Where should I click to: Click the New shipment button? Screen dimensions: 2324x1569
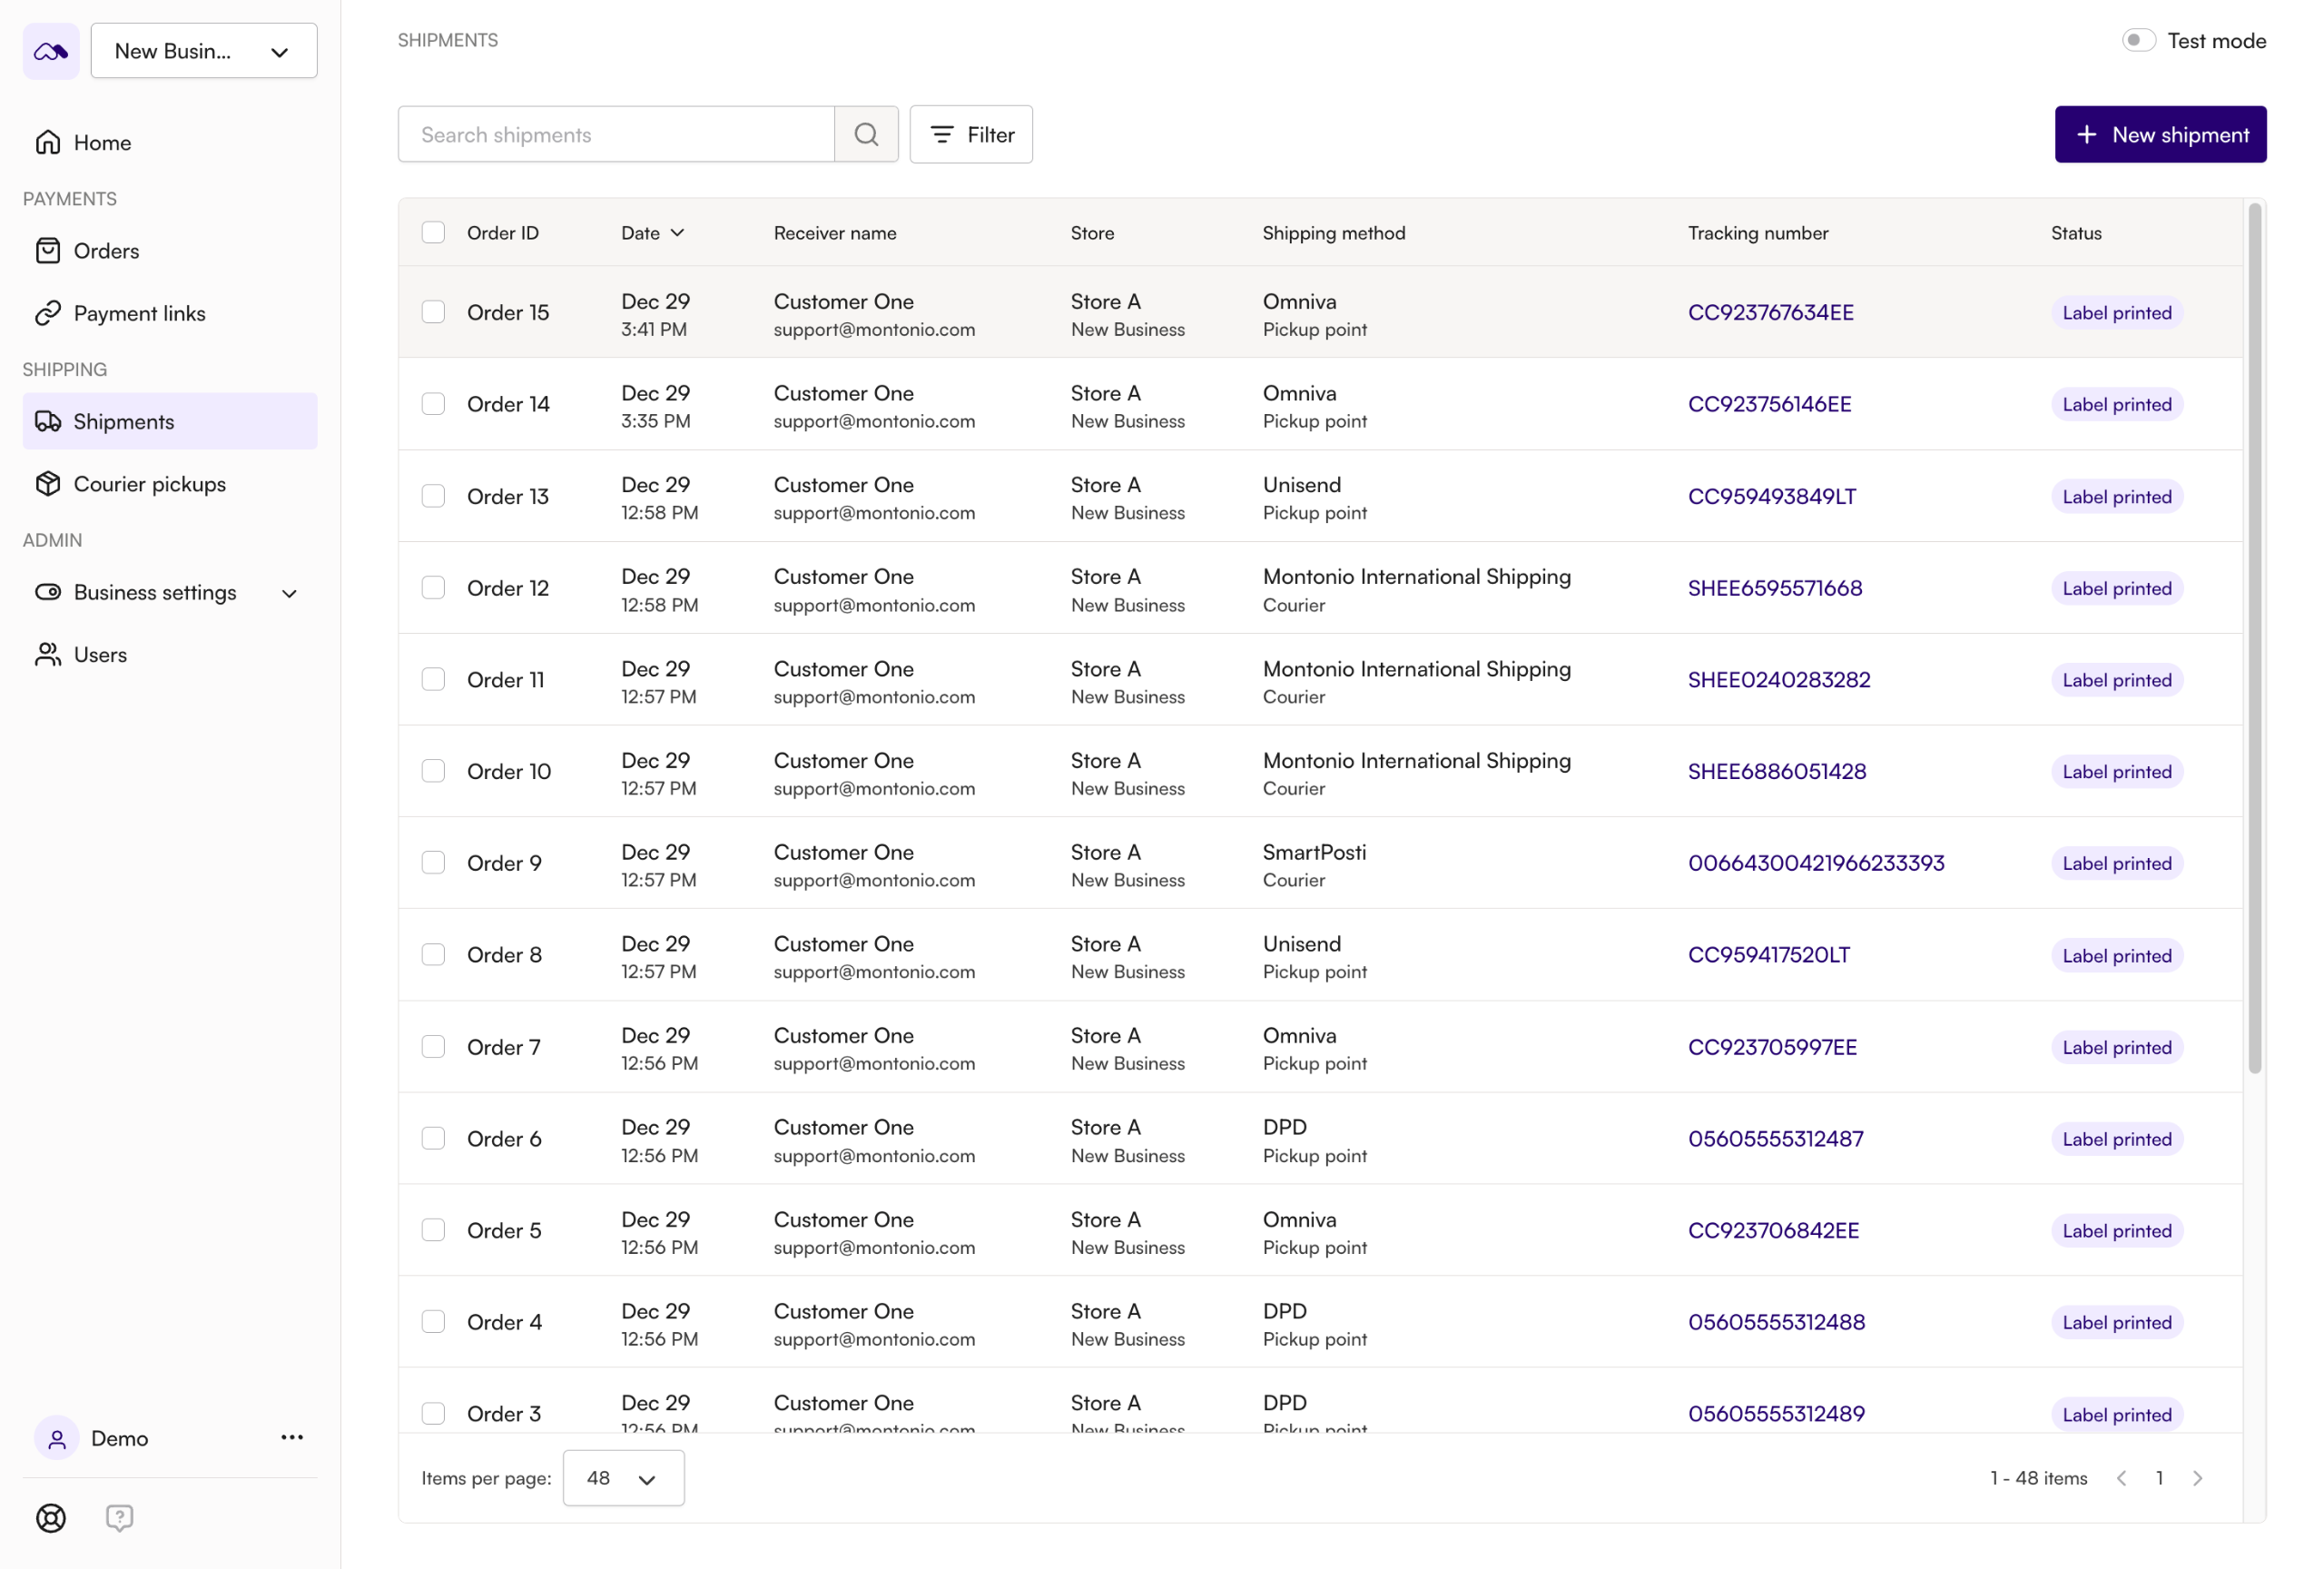2159,134
